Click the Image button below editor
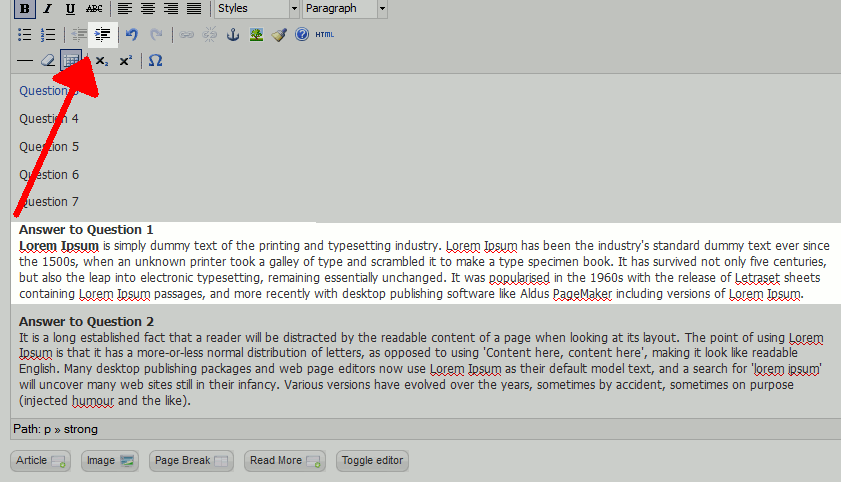The image size is (841, 482). (x=110, y=461)
